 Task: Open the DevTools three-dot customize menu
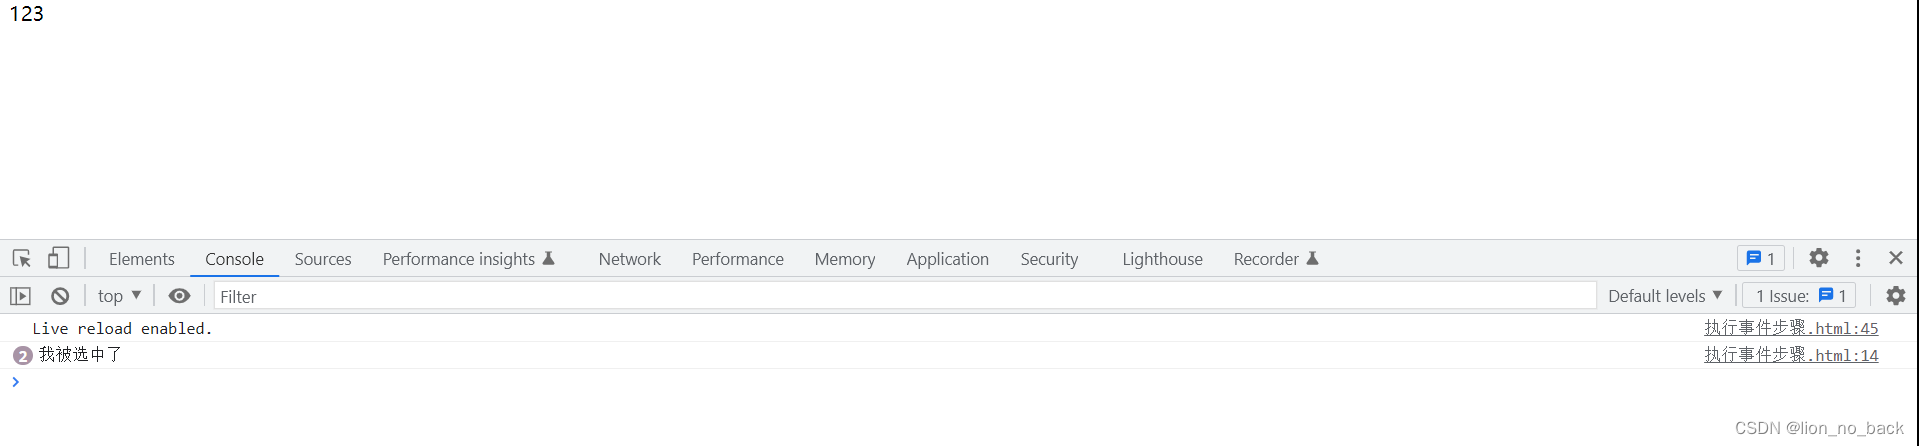[x=1858, y=258]
